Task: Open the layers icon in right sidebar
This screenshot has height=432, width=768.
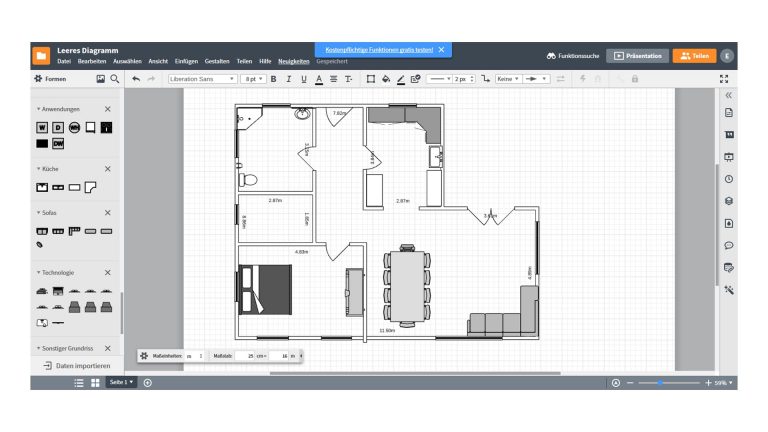Action: coord(729,201)
